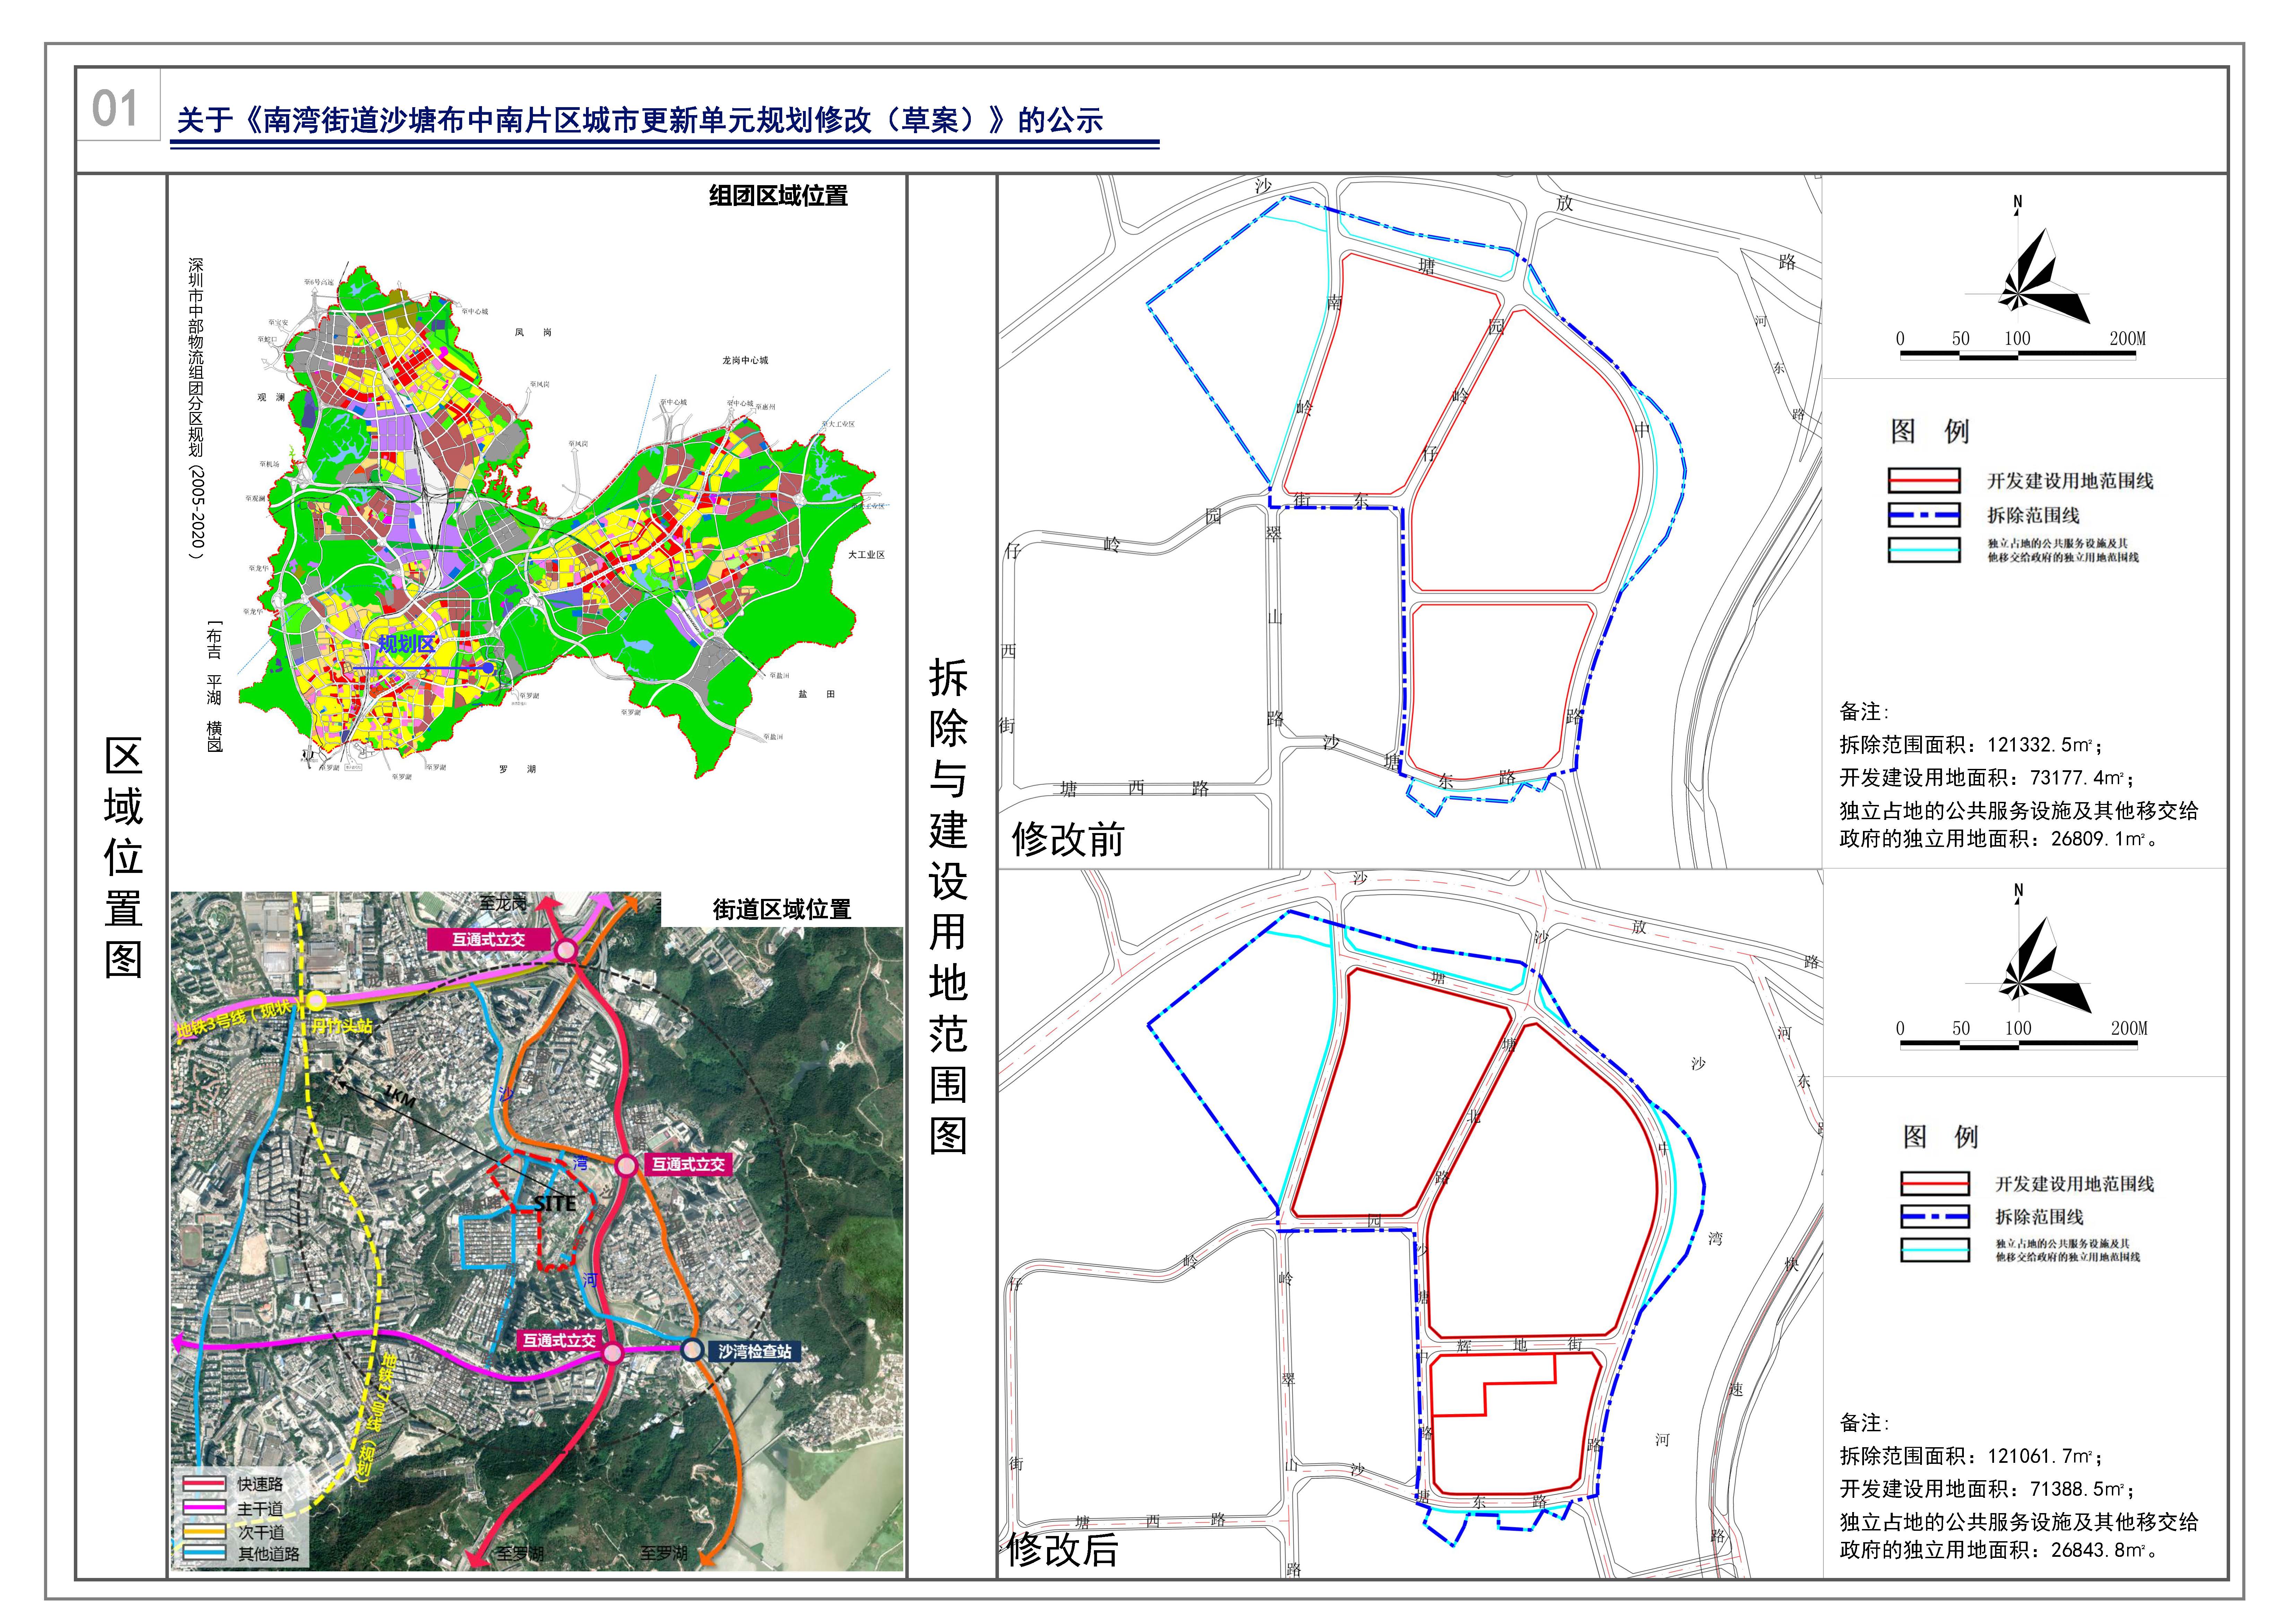Click the 丹竹头站 yellow station marker
Image resolution: width=2296 pixels, height=1622 pixels.
pyautogui.click(x=316, y=1000)
